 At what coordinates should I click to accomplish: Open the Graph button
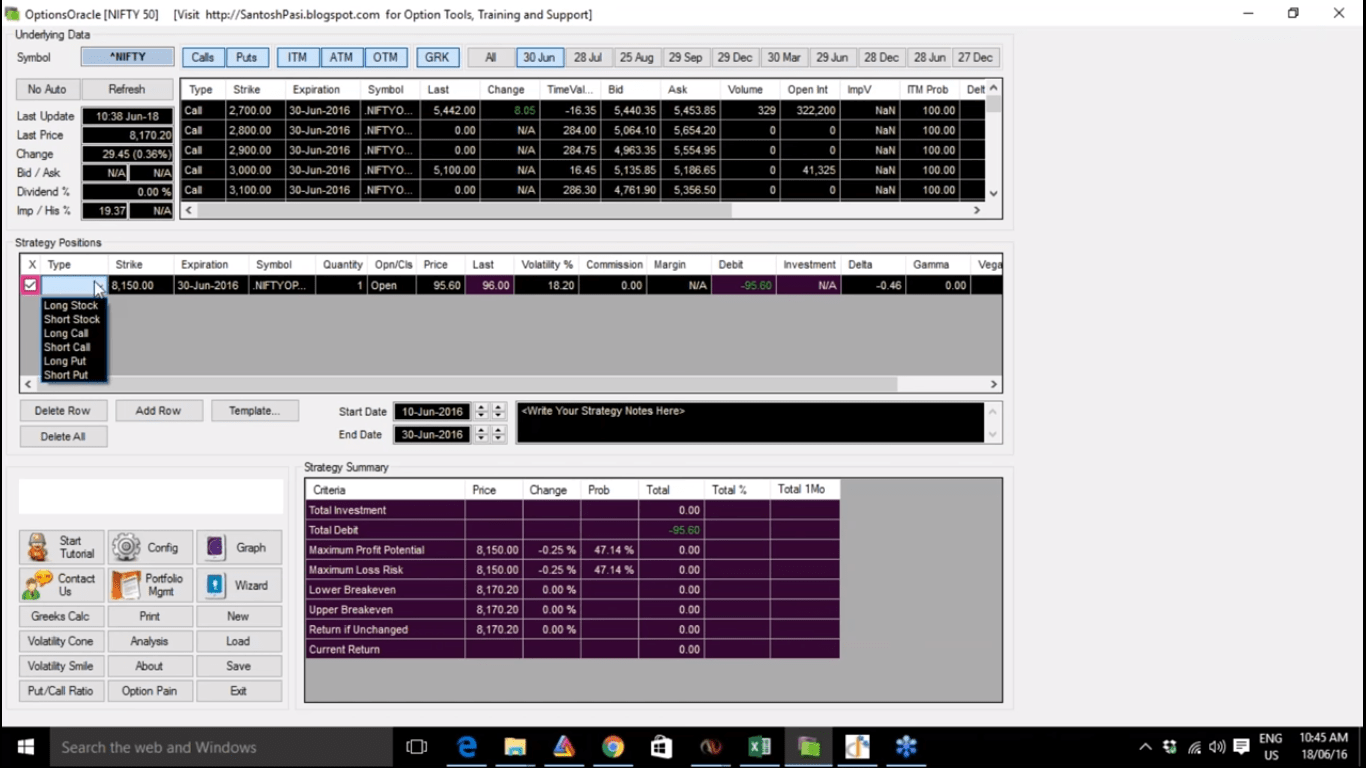pyautogui.click(x=239, y=547)
